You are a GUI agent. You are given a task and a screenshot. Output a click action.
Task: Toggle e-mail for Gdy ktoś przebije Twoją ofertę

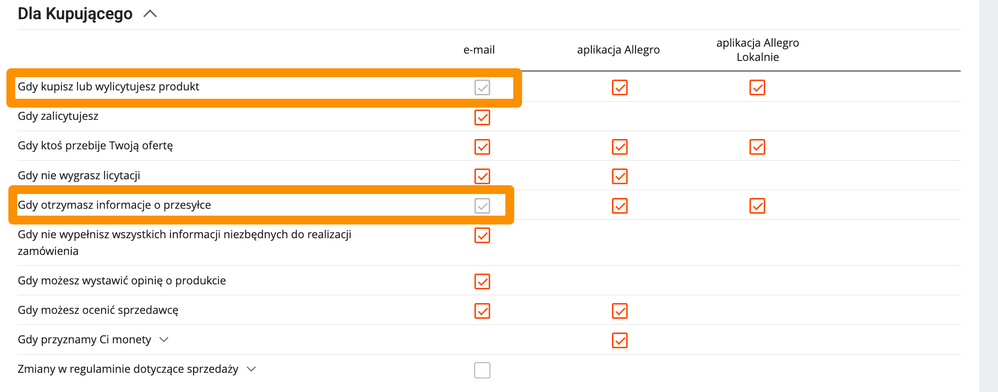[482, 146]
